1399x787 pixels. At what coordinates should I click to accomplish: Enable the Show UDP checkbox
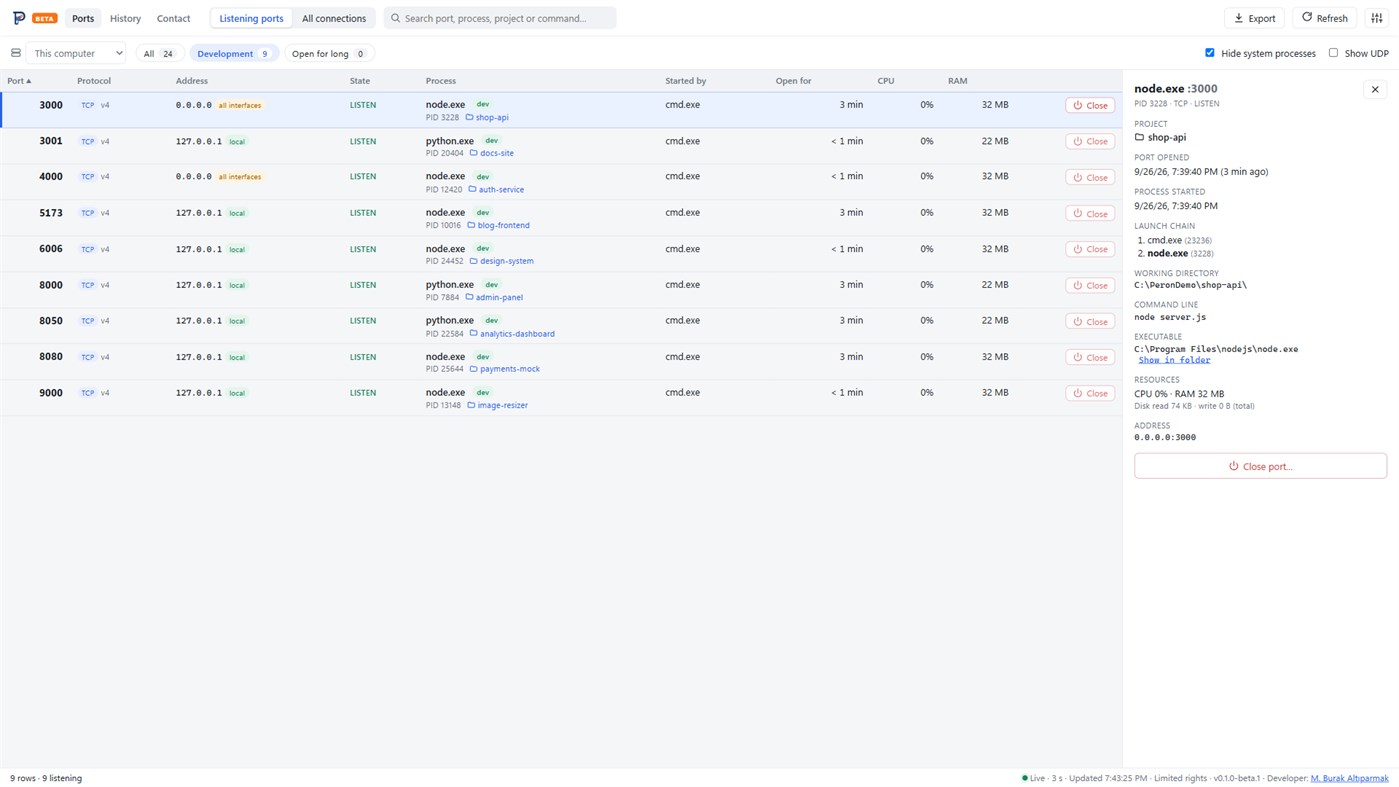coord(1333,53)
